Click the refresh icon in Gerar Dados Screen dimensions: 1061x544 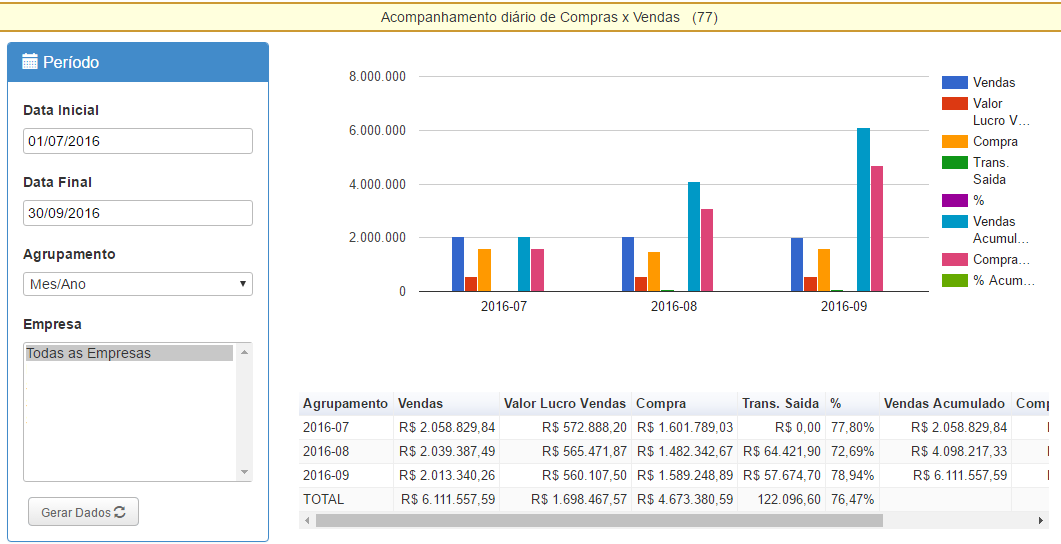pyautogui.click(x=120, y=512)
